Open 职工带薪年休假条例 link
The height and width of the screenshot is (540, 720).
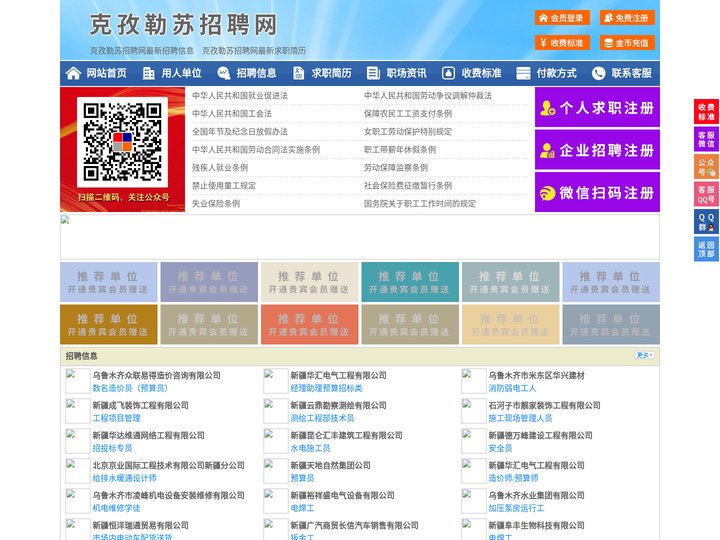400,150
